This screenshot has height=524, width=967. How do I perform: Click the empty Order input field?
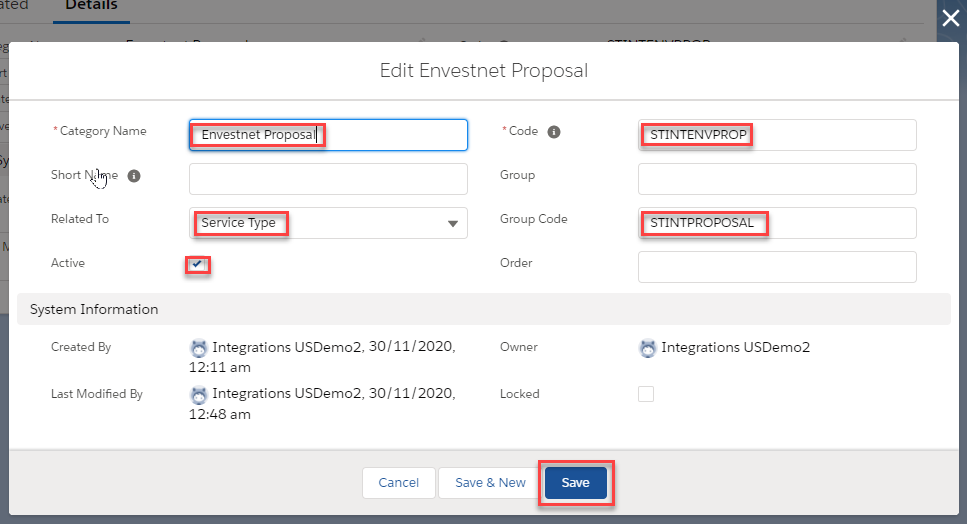[x=777, y=267]
